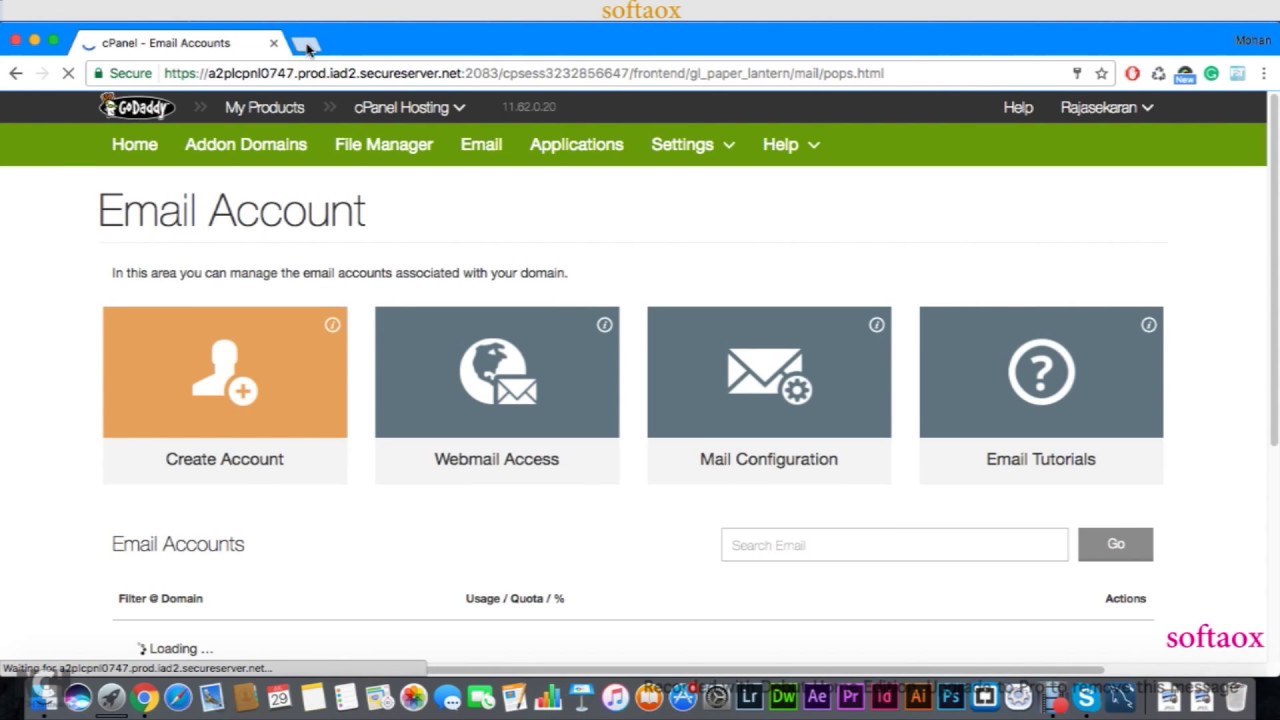Show info for Create Account tile
The height and width of the screenshot is (720, 1280).
click(x=332, y=325)
